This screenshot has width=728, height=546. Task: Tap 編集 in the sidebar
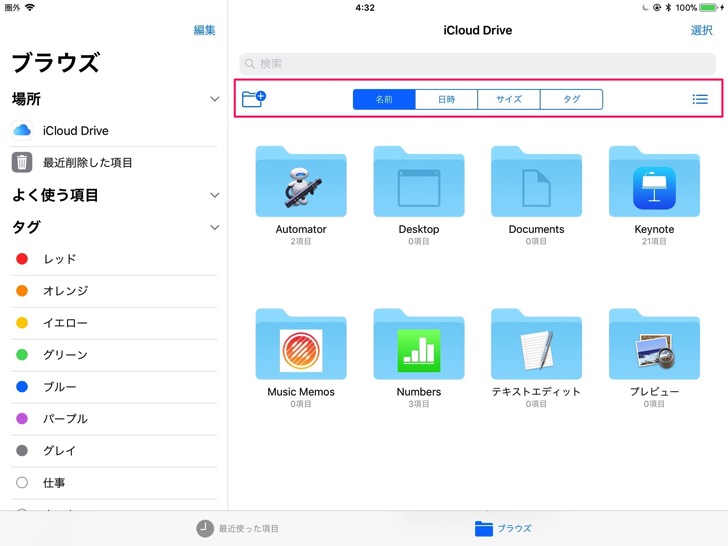[204, 30]
